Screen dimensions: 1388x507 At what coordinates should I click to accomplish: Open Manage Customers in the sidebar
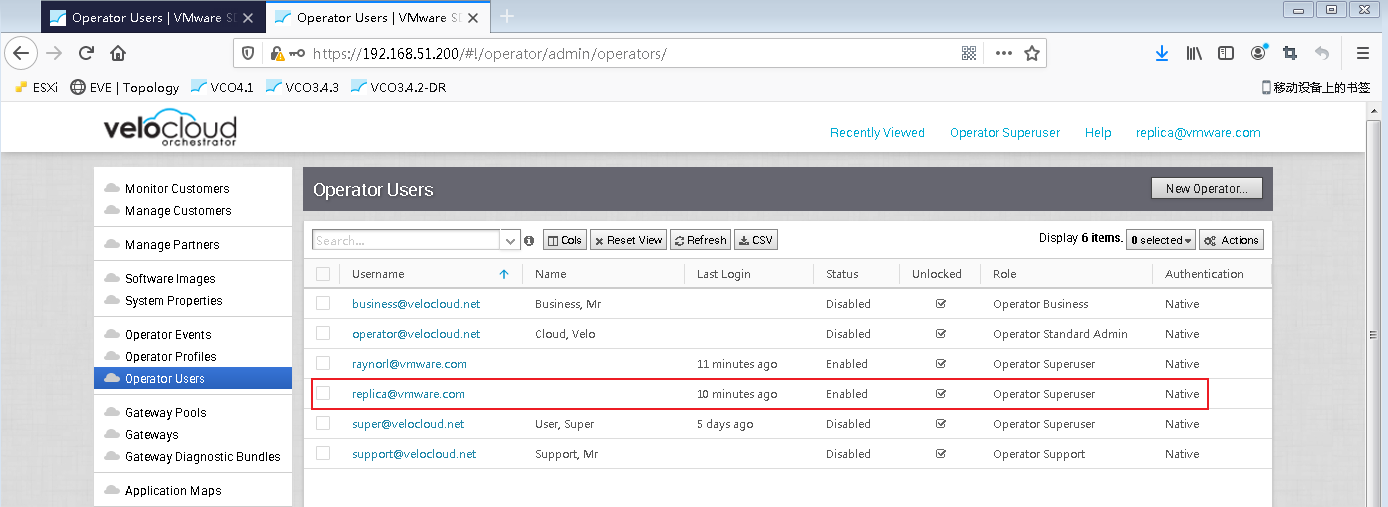(178, 210)
